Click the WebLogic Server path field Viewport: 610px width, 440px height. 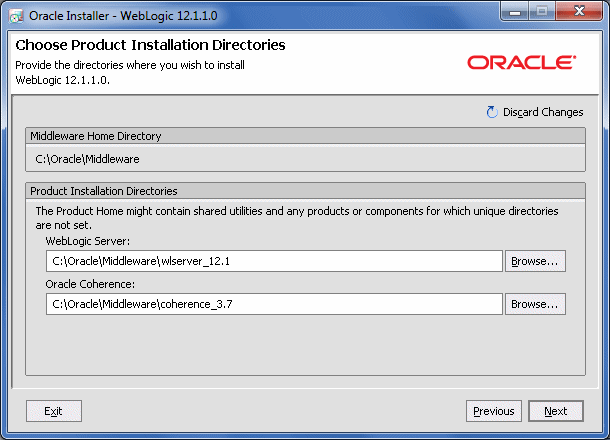pos(274,261)
